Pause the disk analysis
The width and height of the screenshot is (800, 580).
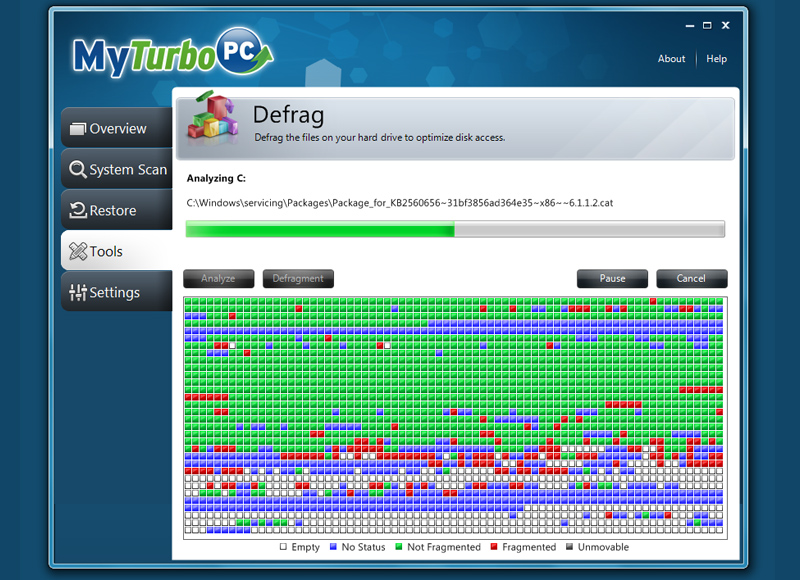(x=612, y=279)
